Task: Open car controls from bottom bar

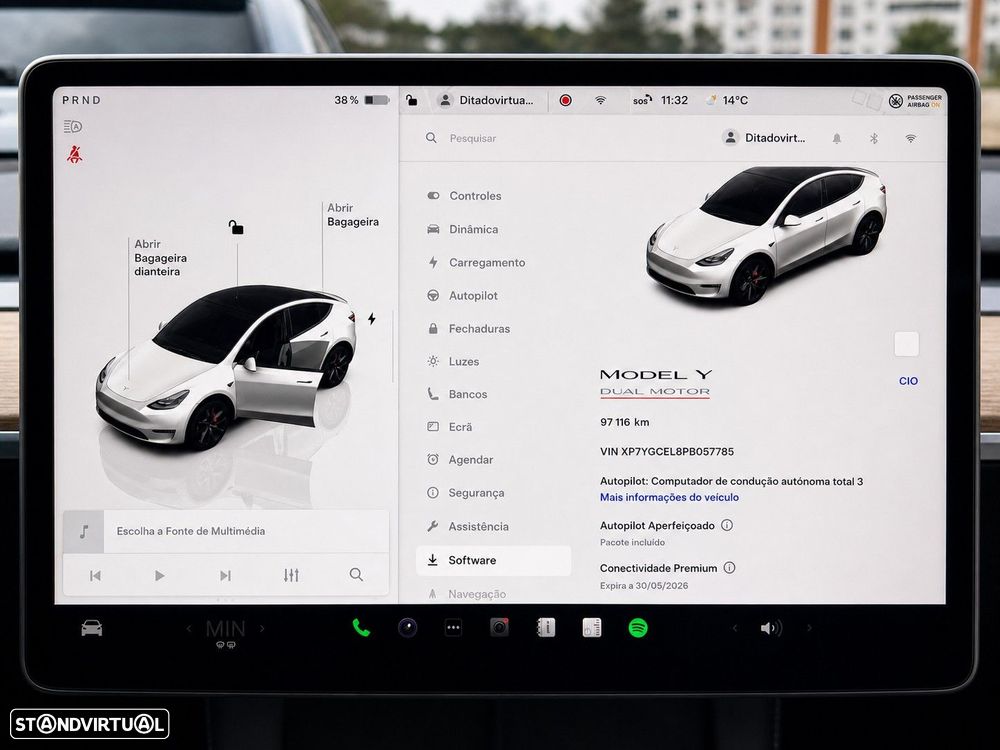Action: 92,628
